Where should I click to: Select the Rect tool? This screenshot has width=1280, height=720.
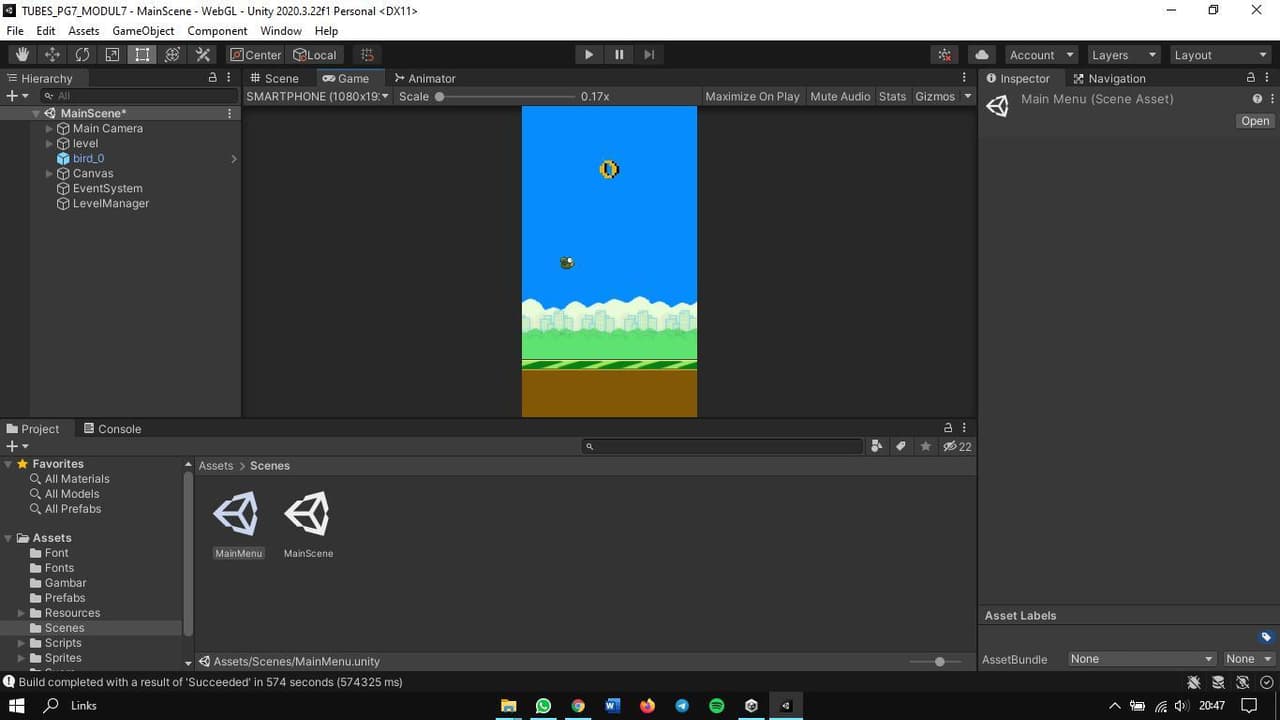click(142, 55)
